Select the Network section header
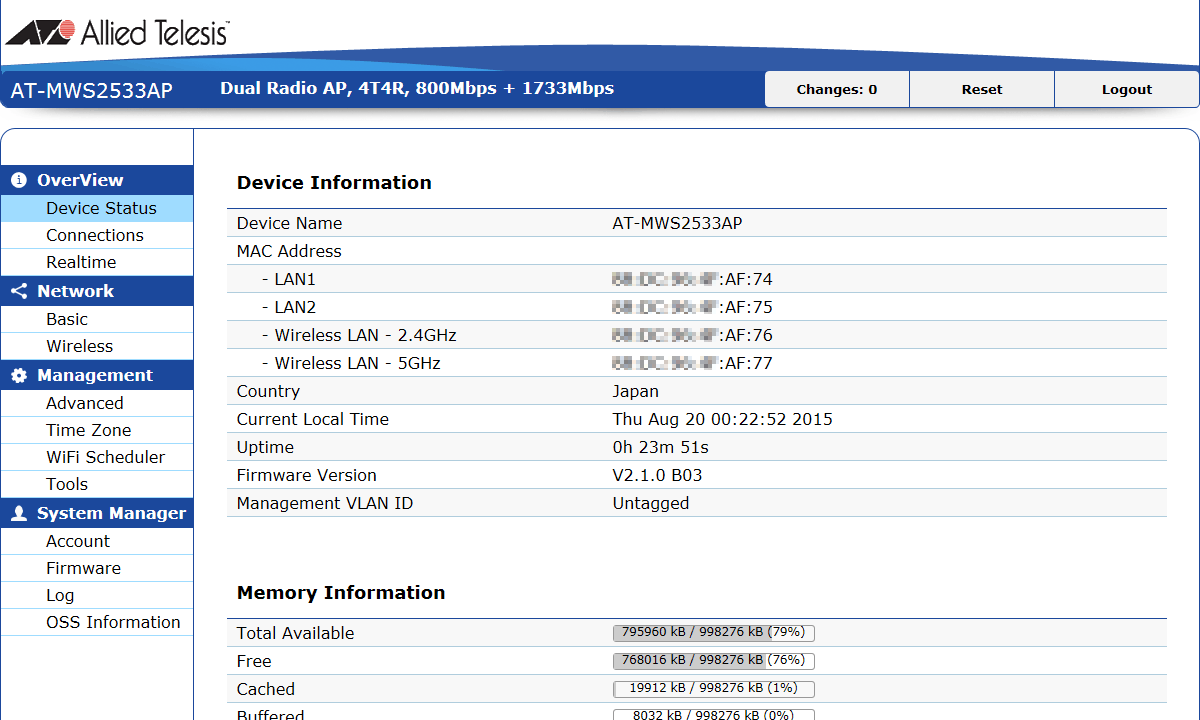The height and width of the screenshot is (720, 1200). 97,291
